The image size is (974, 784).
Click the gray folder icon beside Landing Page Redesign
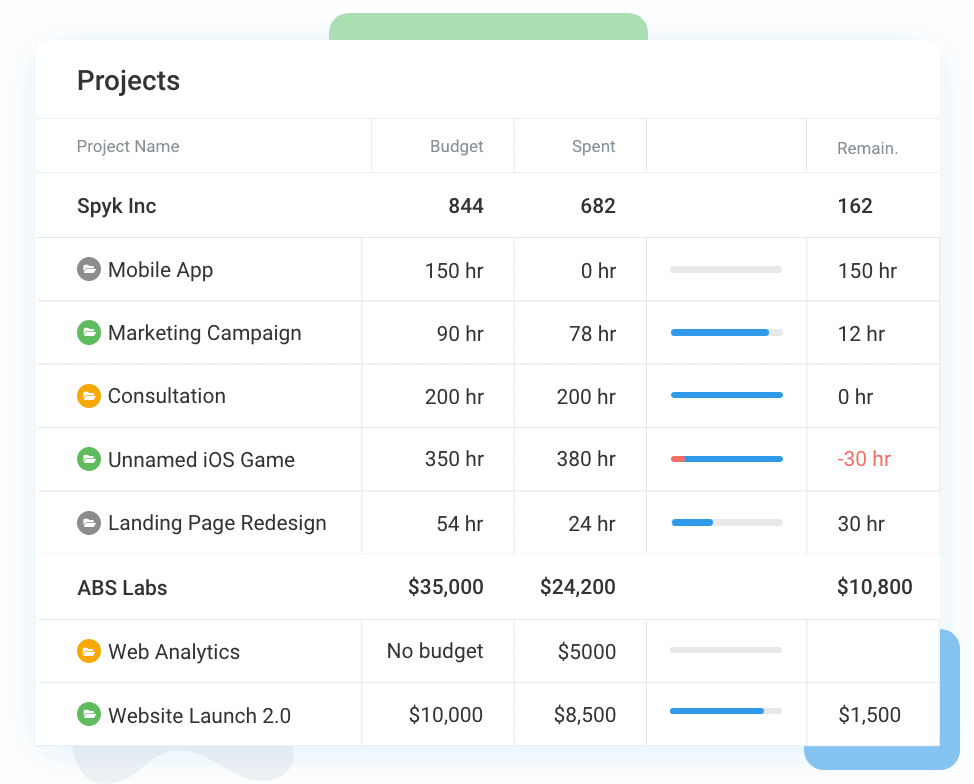point(89,523)
